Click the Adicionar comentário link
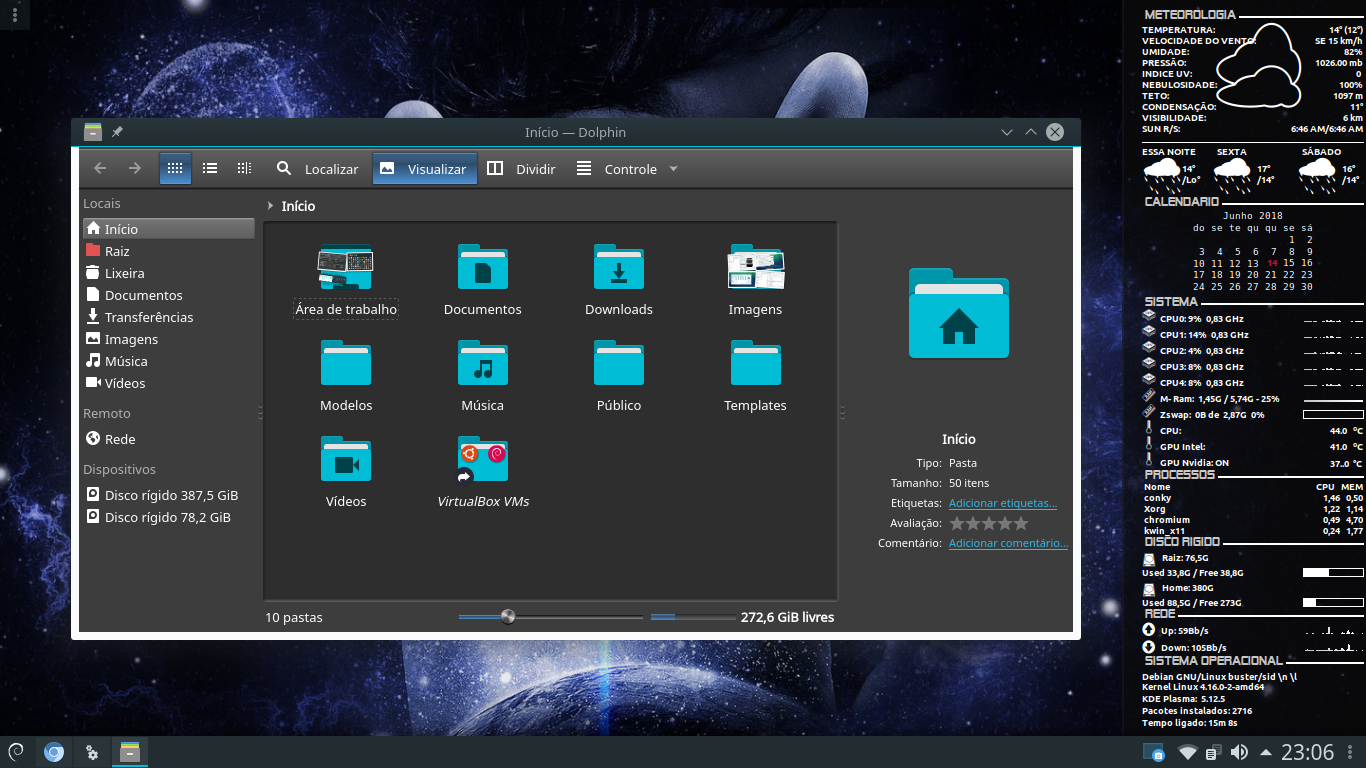The width and height of the screenshot is (1366, 768). click(1007, 543)
